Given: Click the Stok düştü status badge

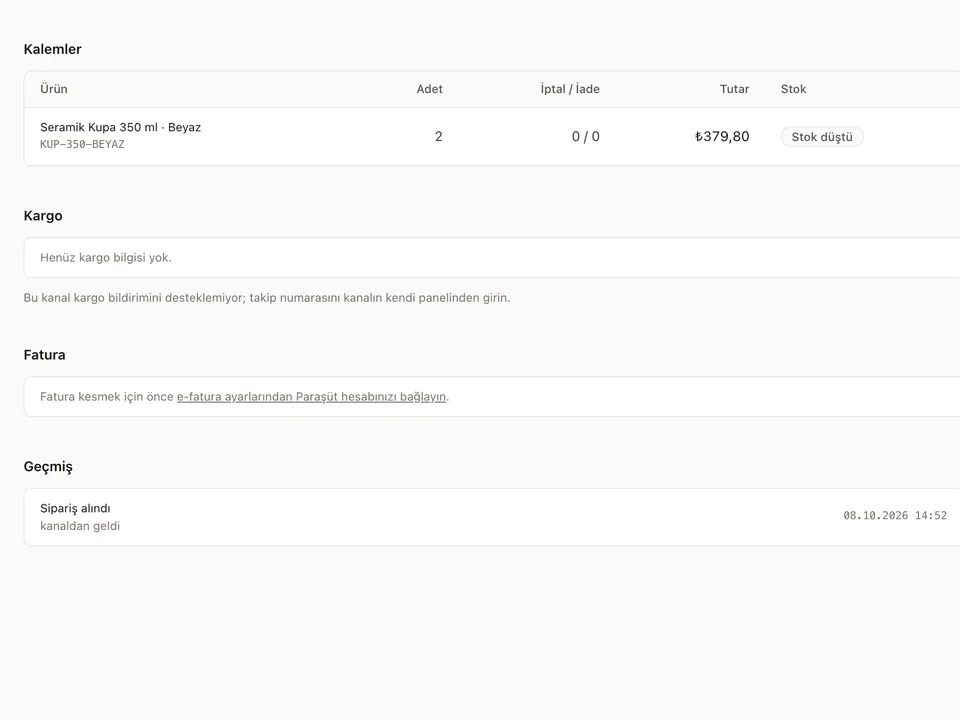Looking at the screenshot, I should [822, 137].
